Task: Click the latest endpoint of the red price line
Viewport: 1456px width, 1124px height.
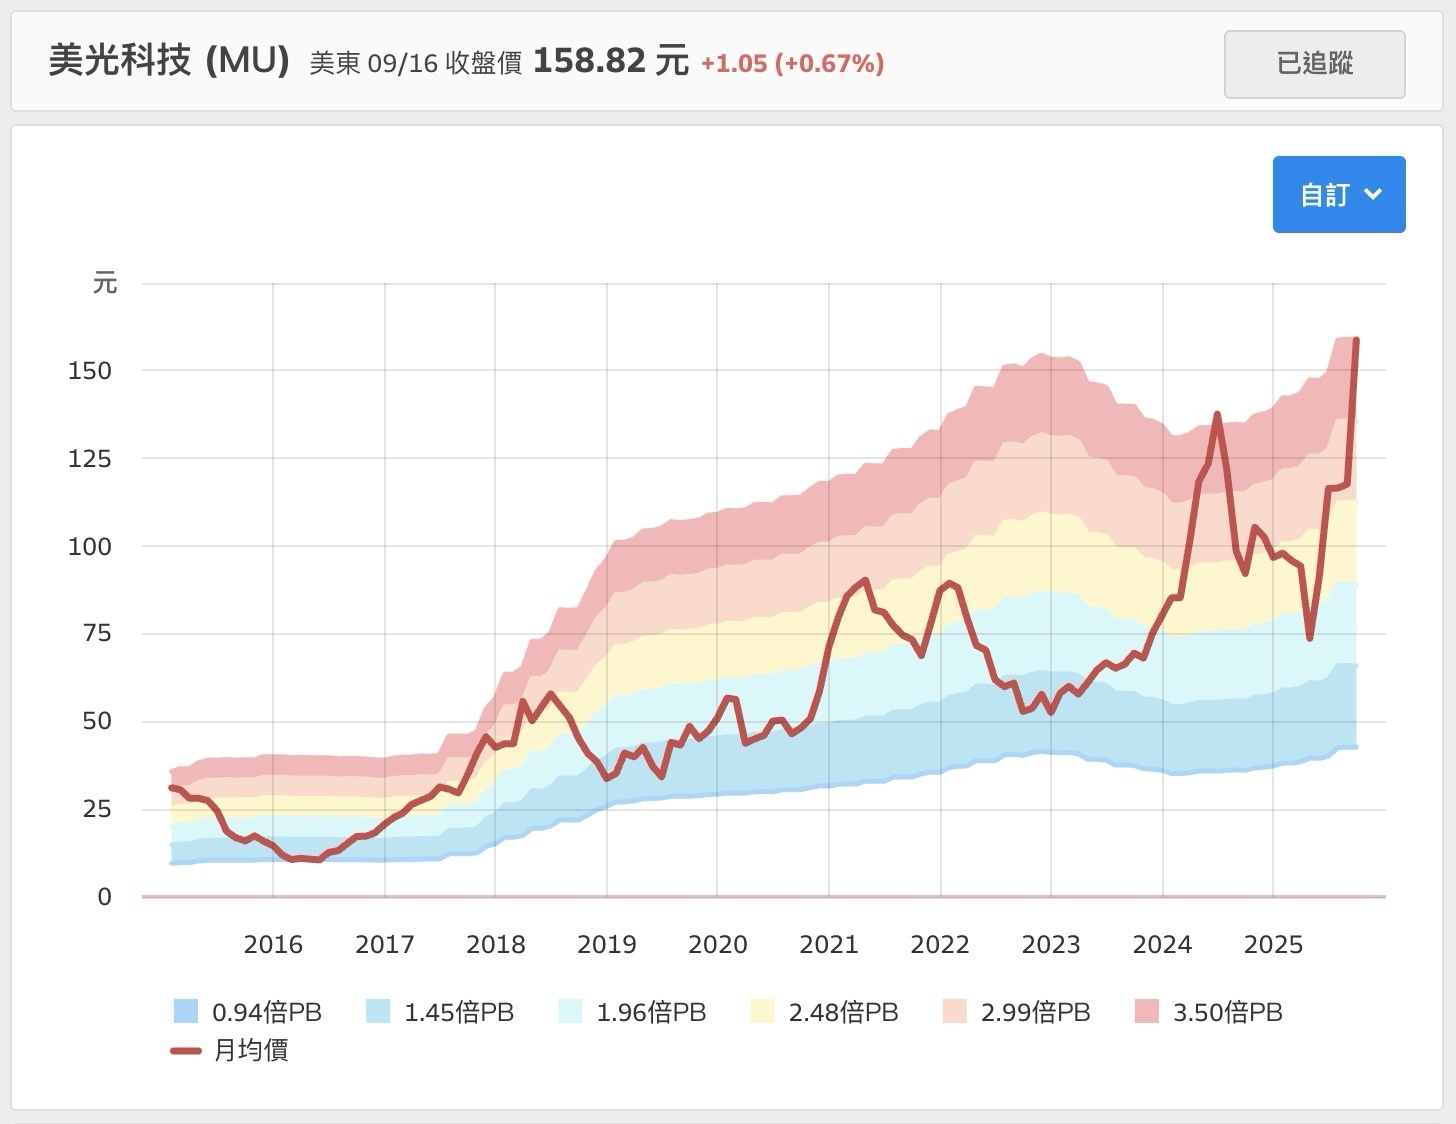Action: [1356, 341]
